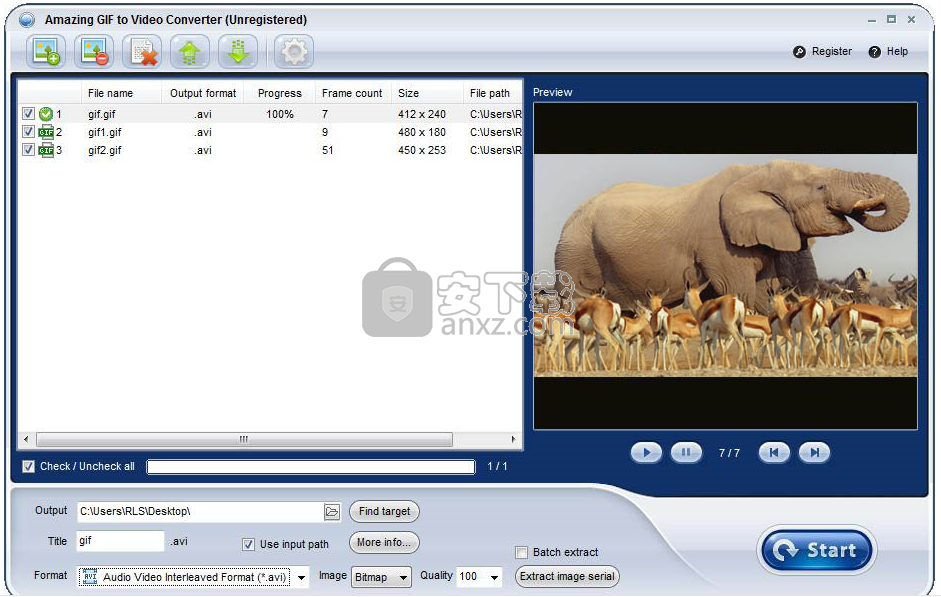Screen dimensions: 941x597
Task: Click the 450 x 253 size cell
Action: (422, 150)
